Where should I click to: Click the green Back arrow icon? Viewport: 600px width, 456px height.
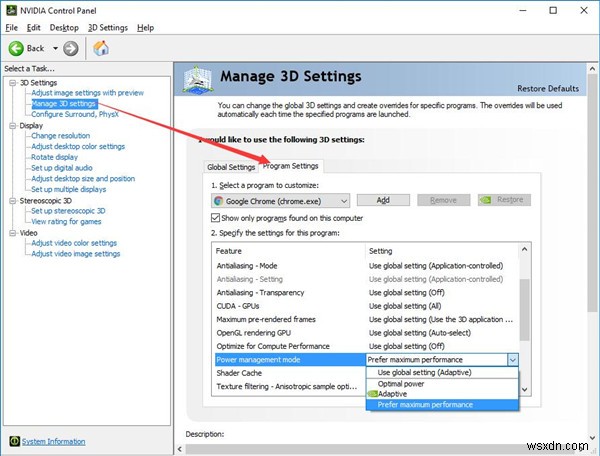[x=16, y=49]
